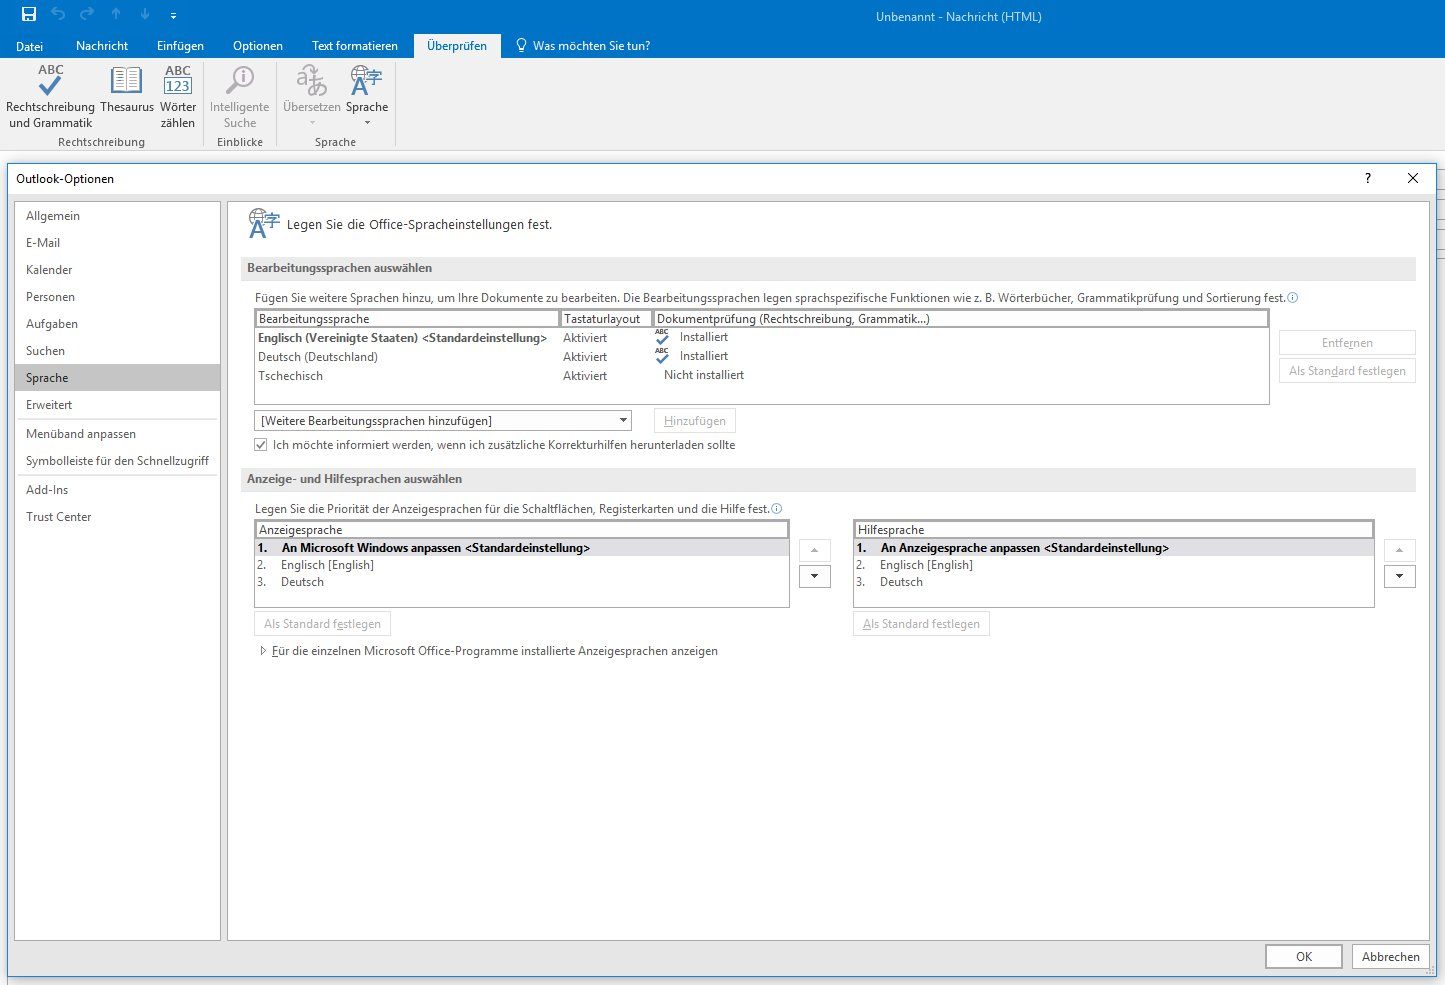The height and width of the screenshot is (985, 1445).
Task: Run Rechtschreibung und Grammatik check
Action: [x=50, y=97]
